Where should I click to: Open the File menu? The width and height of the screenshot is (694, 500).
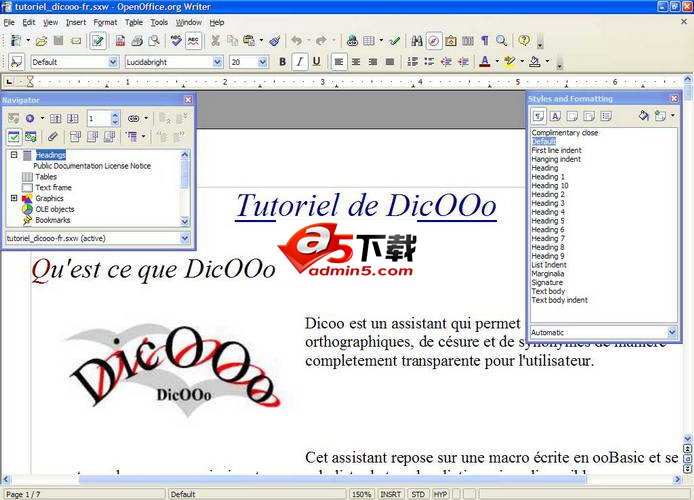pyautogui.click(x=9, y=22)
